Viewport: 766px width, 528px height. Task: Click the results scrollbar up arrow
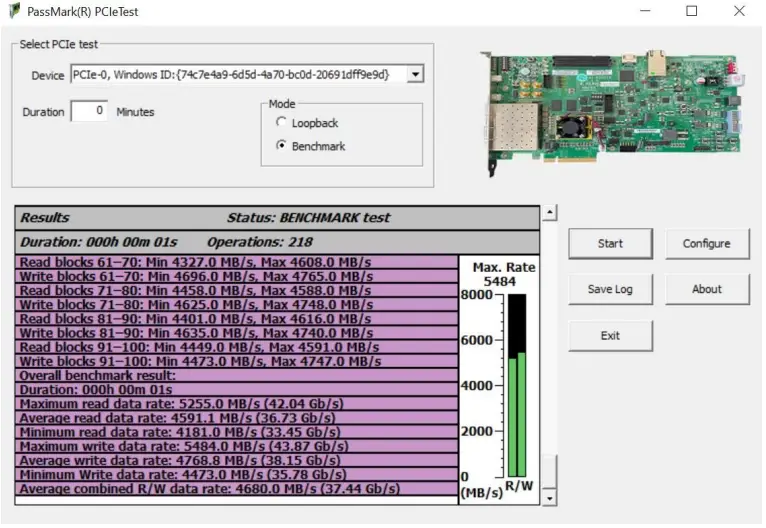coord(550,212)
